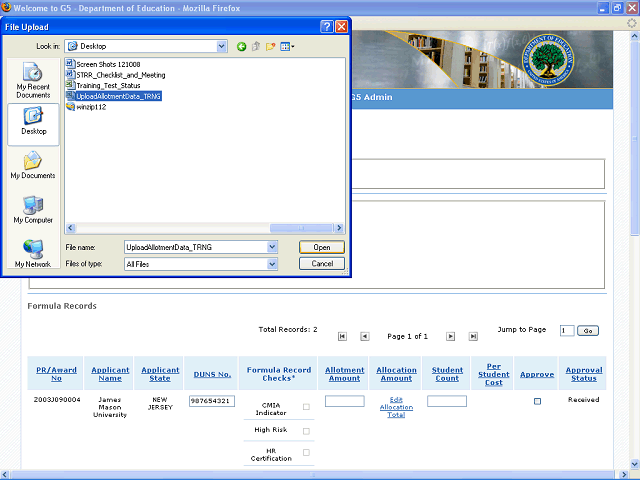Go to next page of records
The width and height of the screenshot is (640, 480).
[450, 336]
